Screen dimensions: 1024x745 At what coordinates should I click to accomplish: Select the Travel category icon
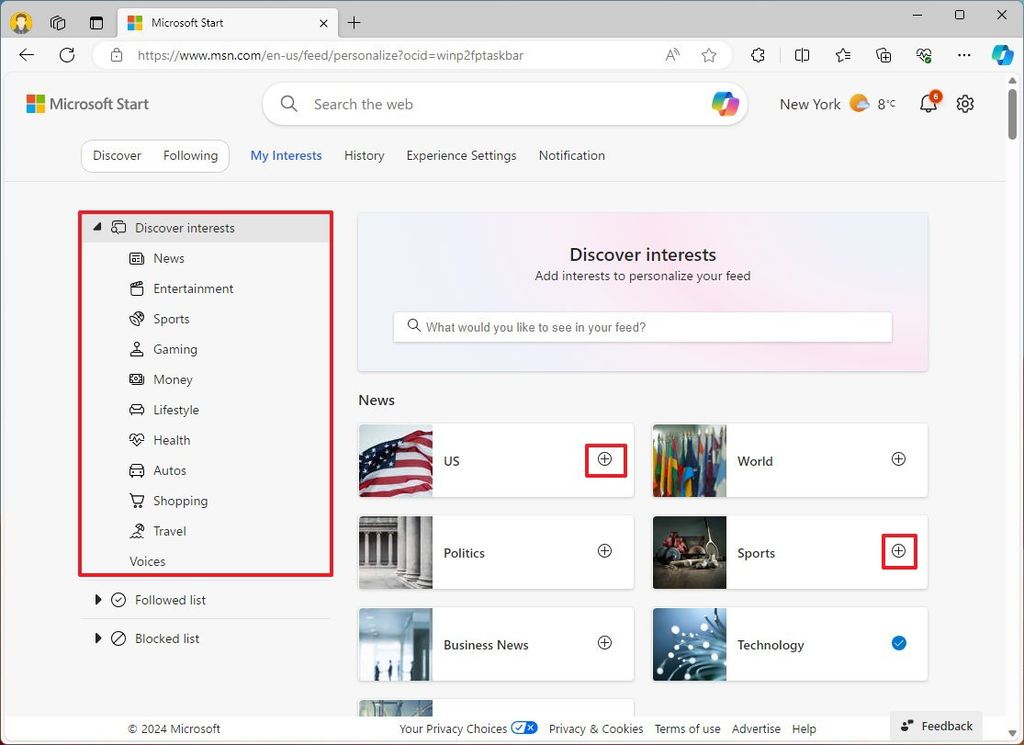click(x=136, y=531)
